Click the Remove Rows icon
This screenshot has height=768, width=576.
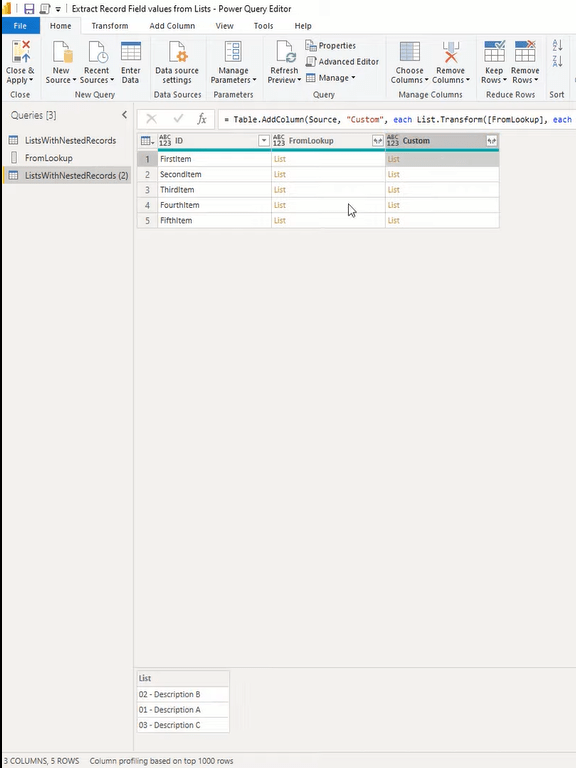tap(525, 52)
